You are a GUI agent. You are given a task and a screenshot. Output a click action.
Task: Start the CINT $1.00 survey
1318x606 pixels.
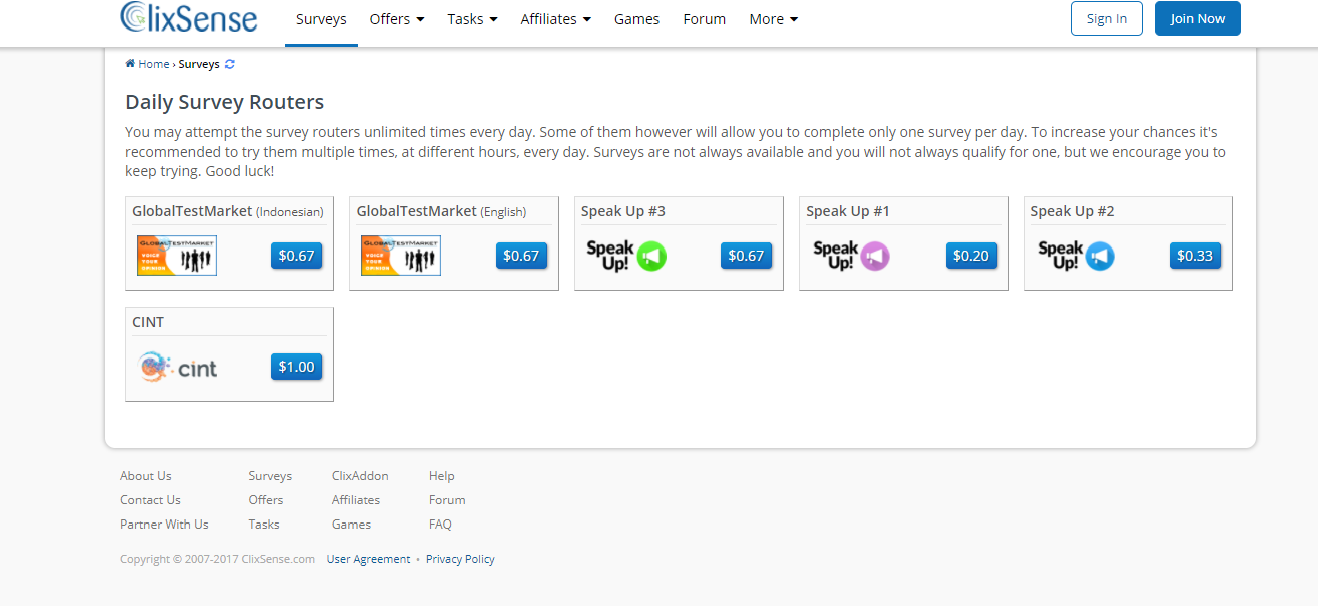coord(296,367)
